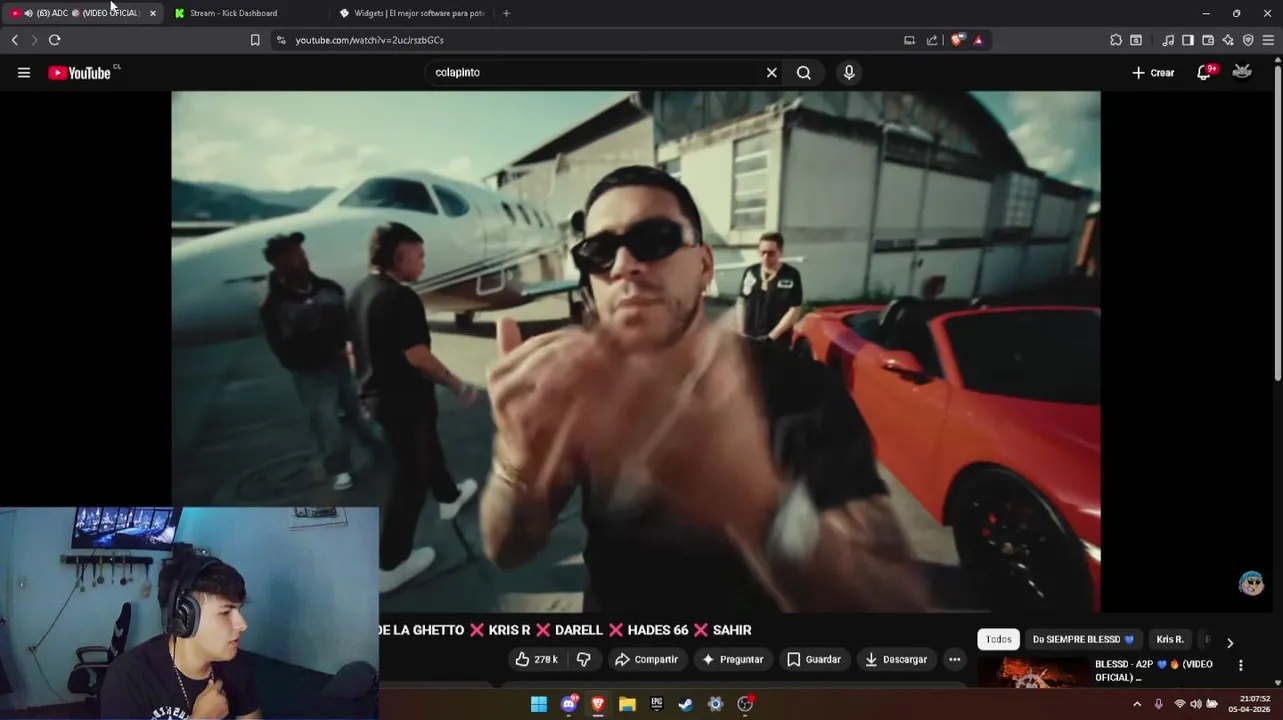Select the Kris R. filter chip

pyautogui.click(x=1169, y=639)
